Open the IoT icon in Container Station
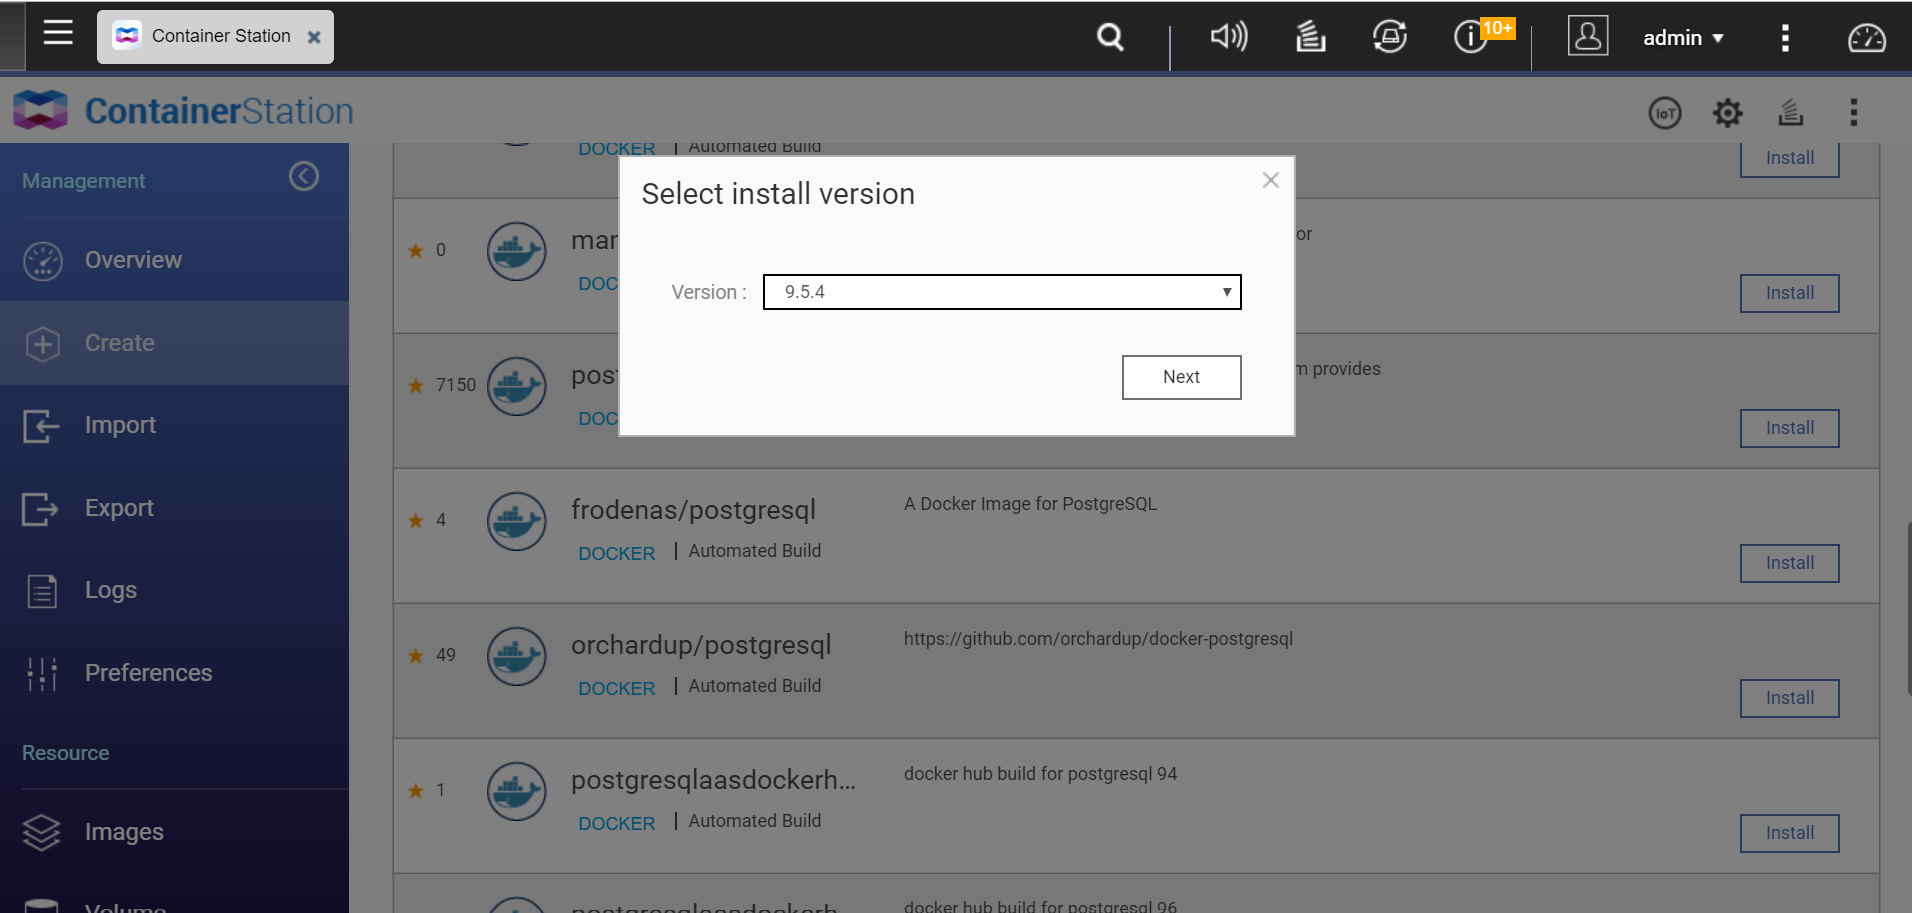 tap(1665, 113)
